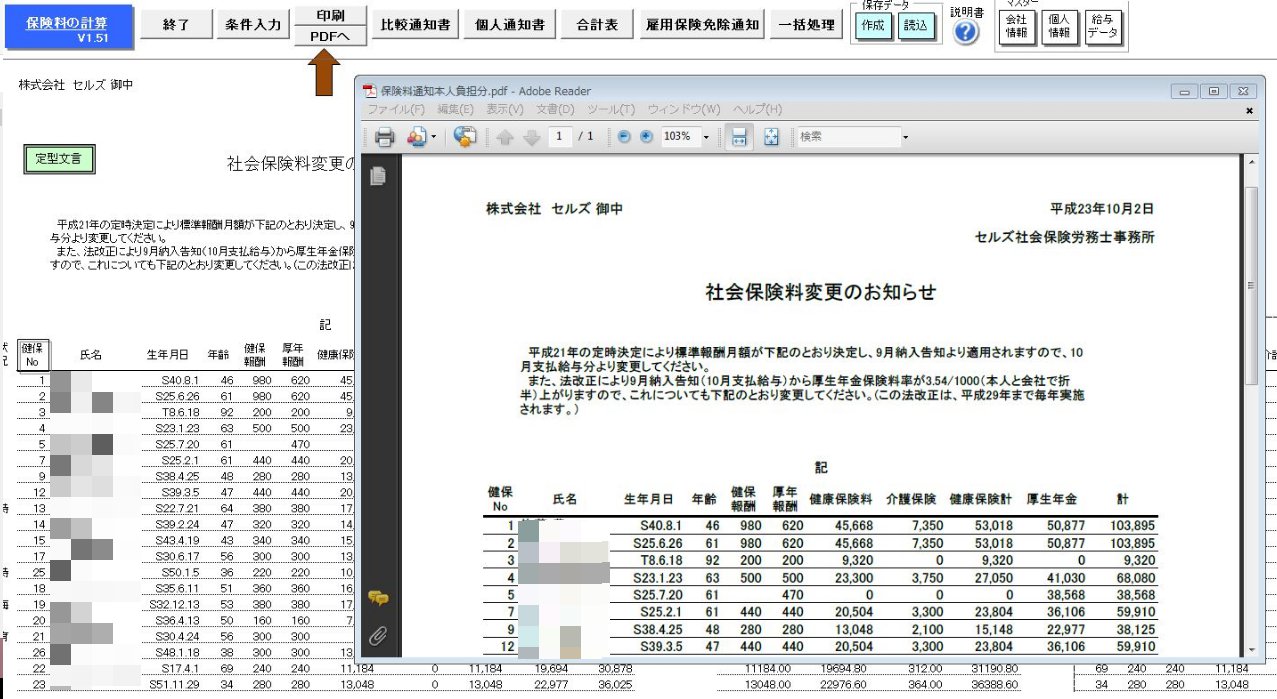Click the 健保No header cell in spreadsheet
Viewport: 1277px width, 699px height.
coord(33,354)
